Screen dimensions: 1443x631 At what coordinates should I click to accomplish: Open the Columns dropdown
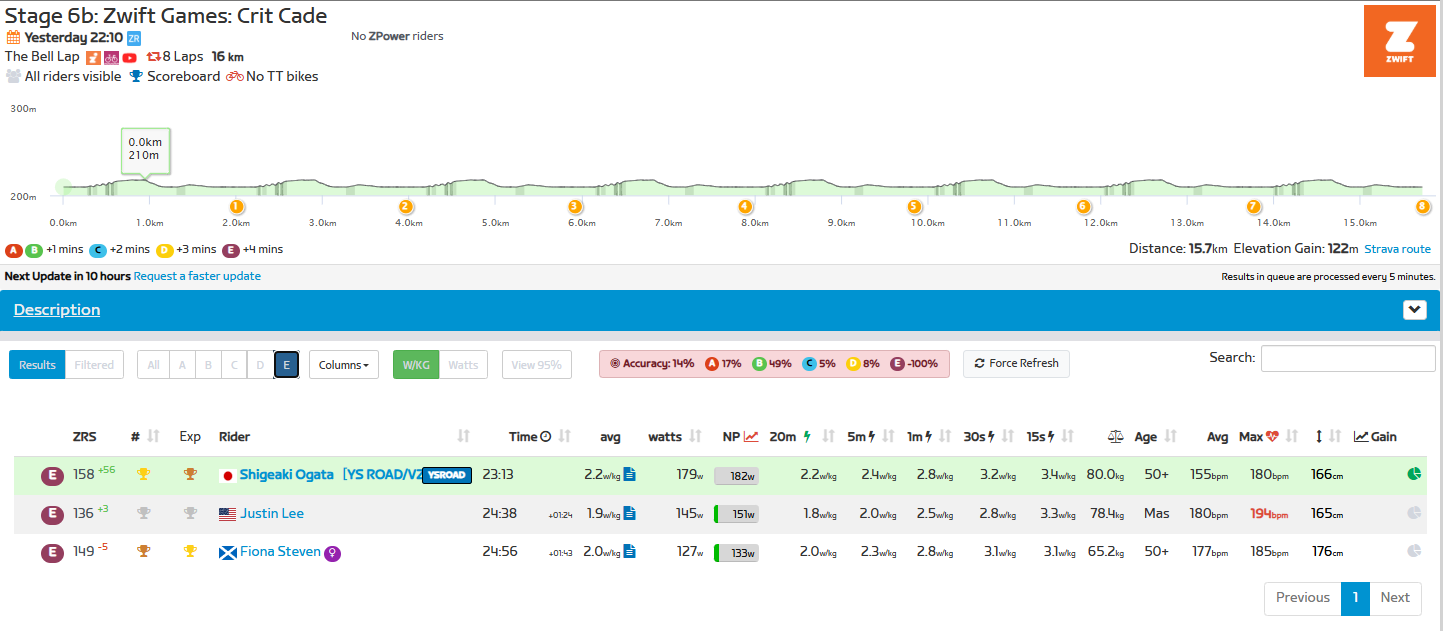(343, 365)
